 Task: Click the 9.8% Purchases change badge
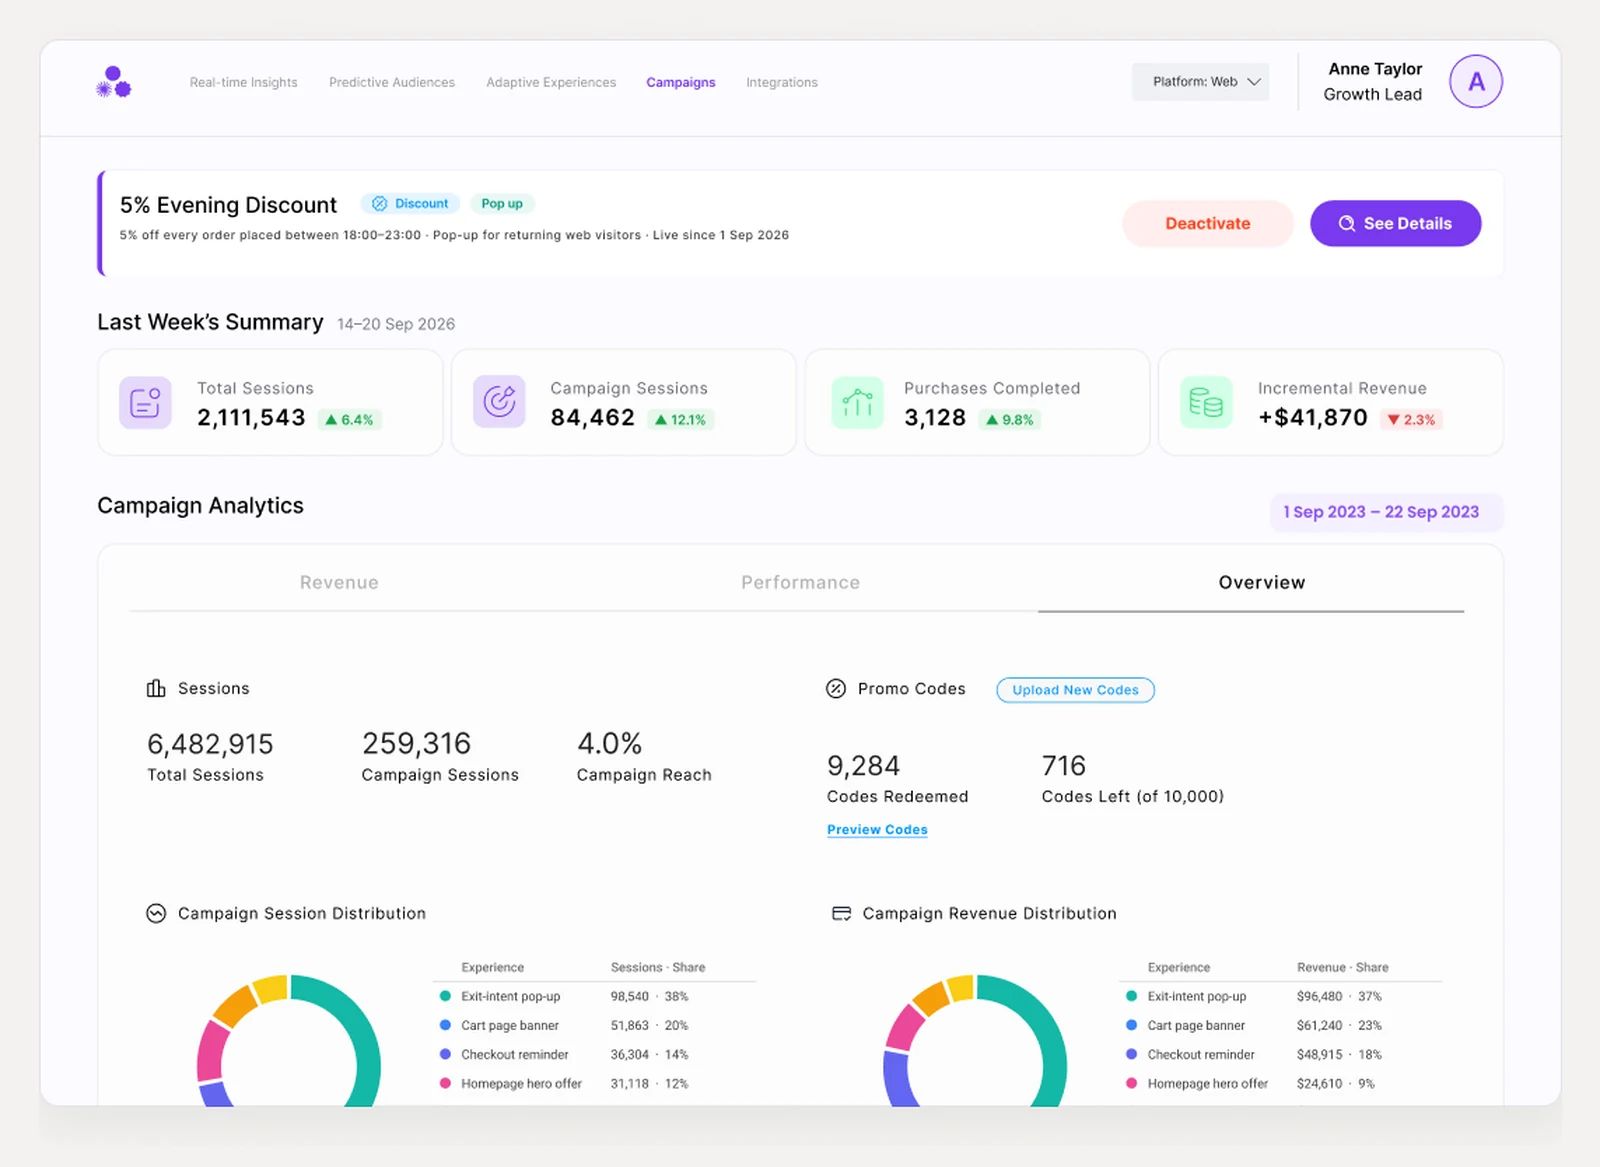[x=1010, y=420]
